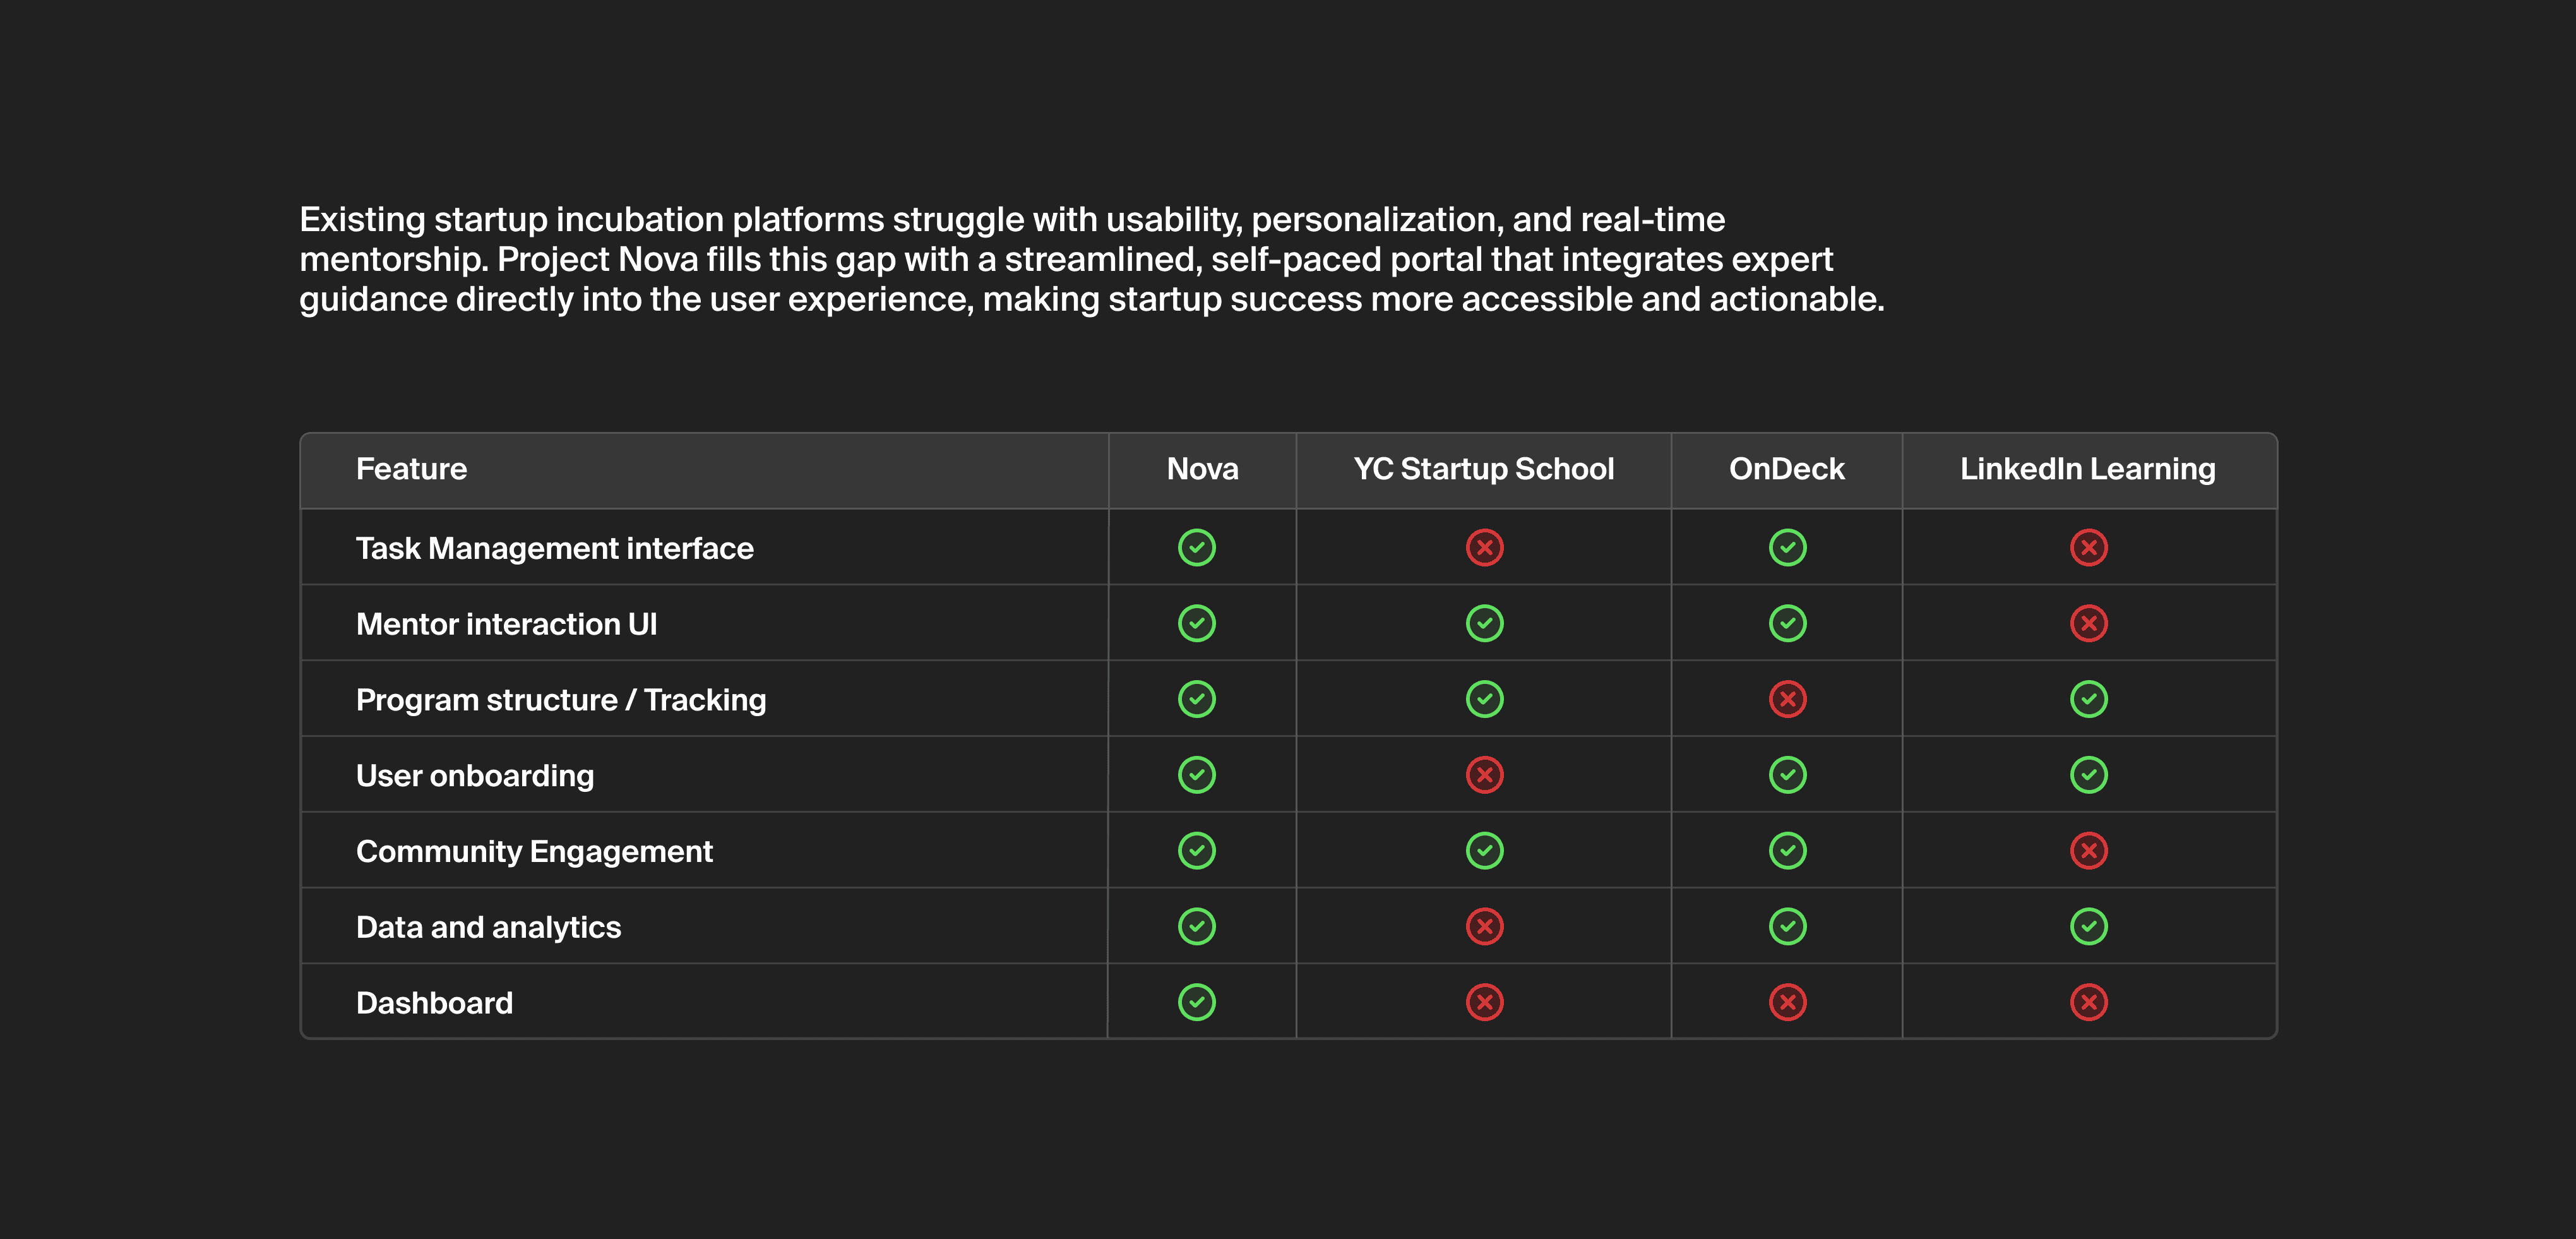Click LinkedIn Learning's red cross for Mentor interaction UI
Viewport: 2576px width, 1239px height.
click(2088, 623)
